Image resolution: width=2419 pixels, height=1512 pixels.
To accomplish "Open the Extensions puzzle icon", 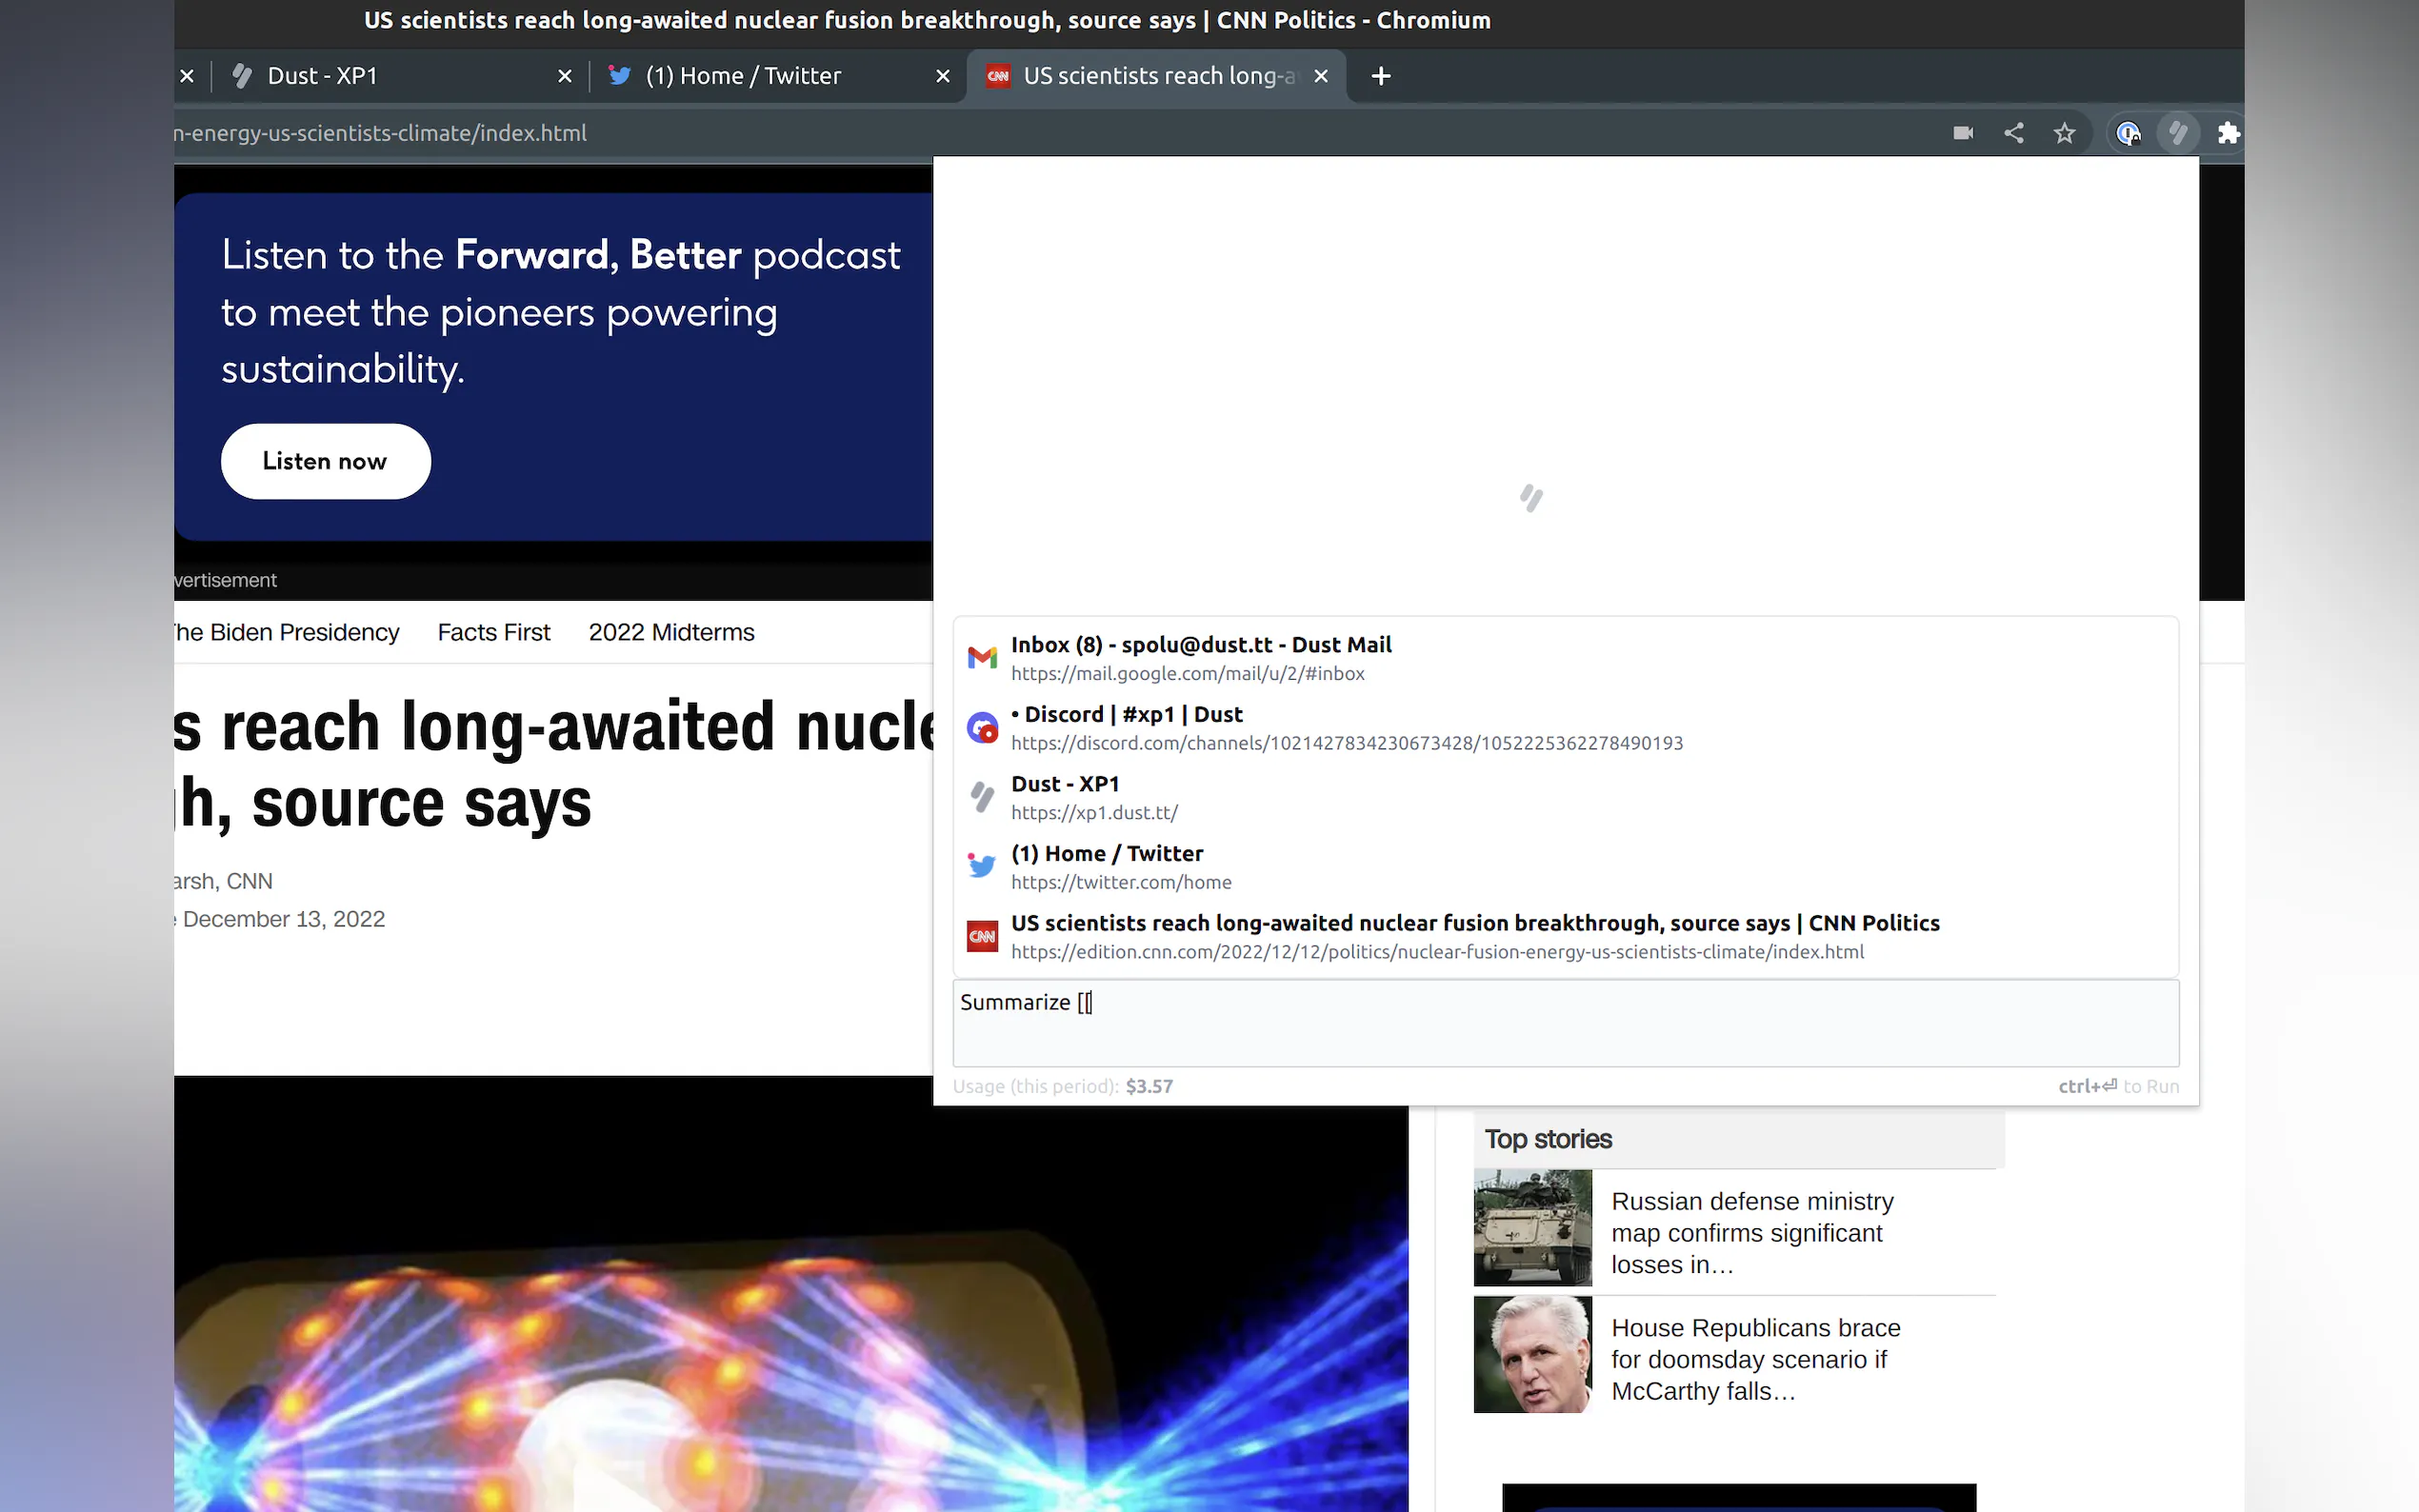I will 2227,133.
